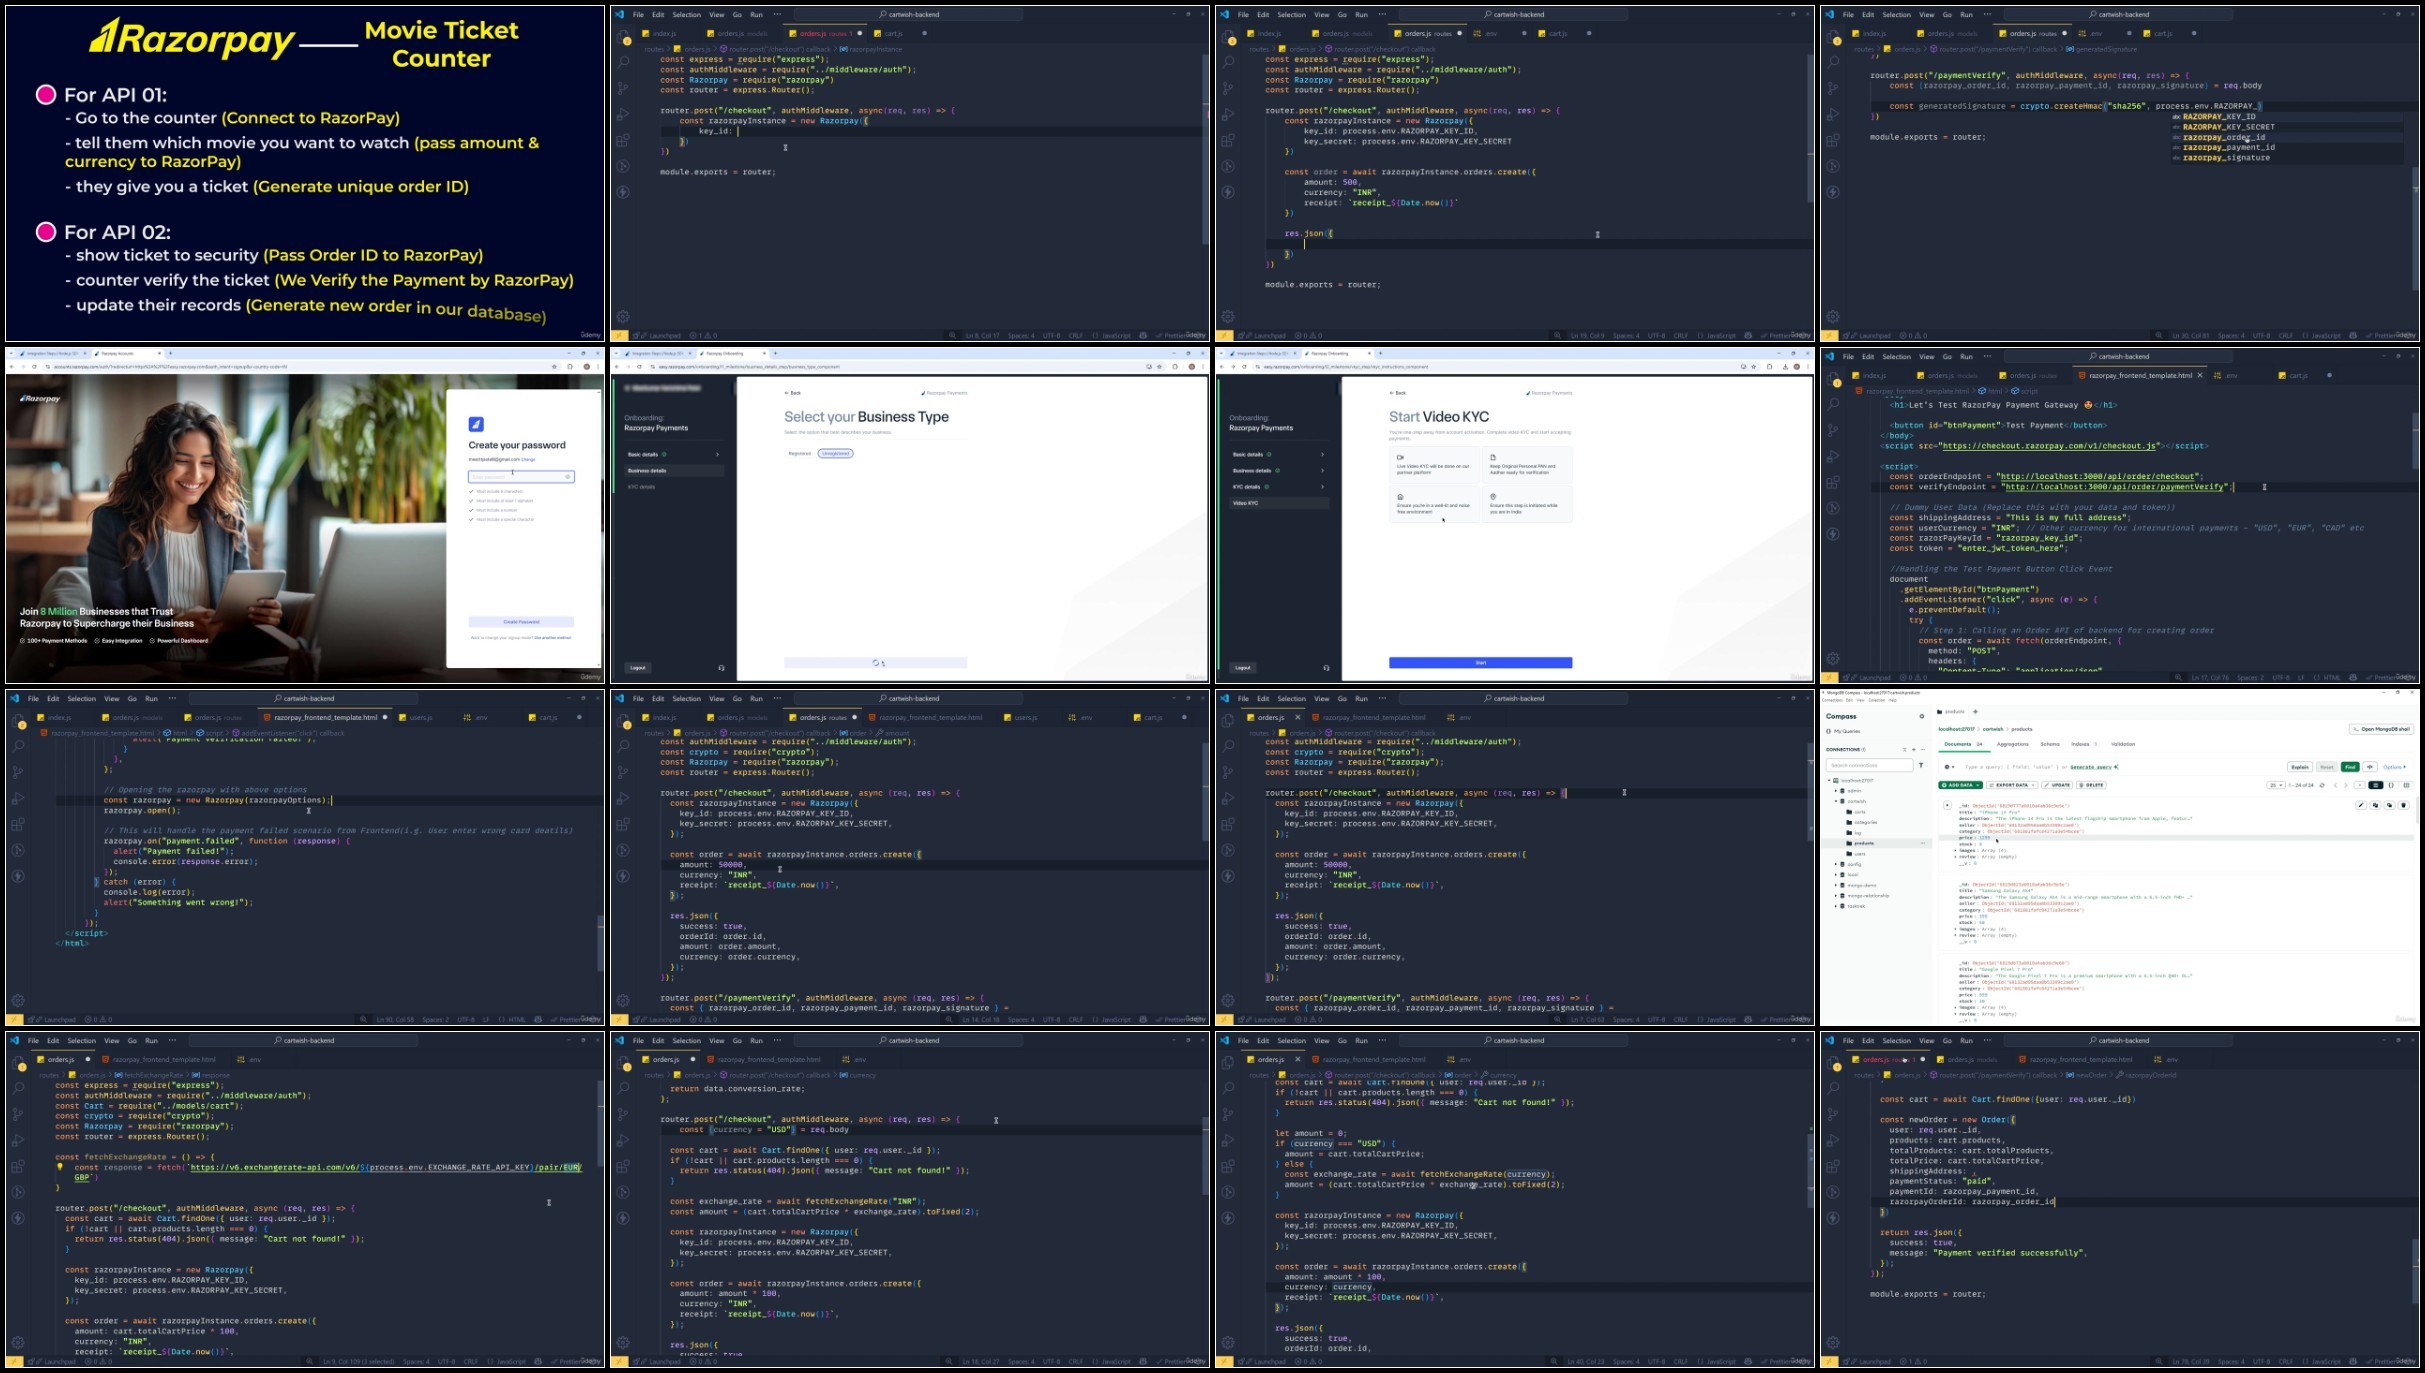Open ADD DATA dropdown in Compass

(x=1960, y=785)
